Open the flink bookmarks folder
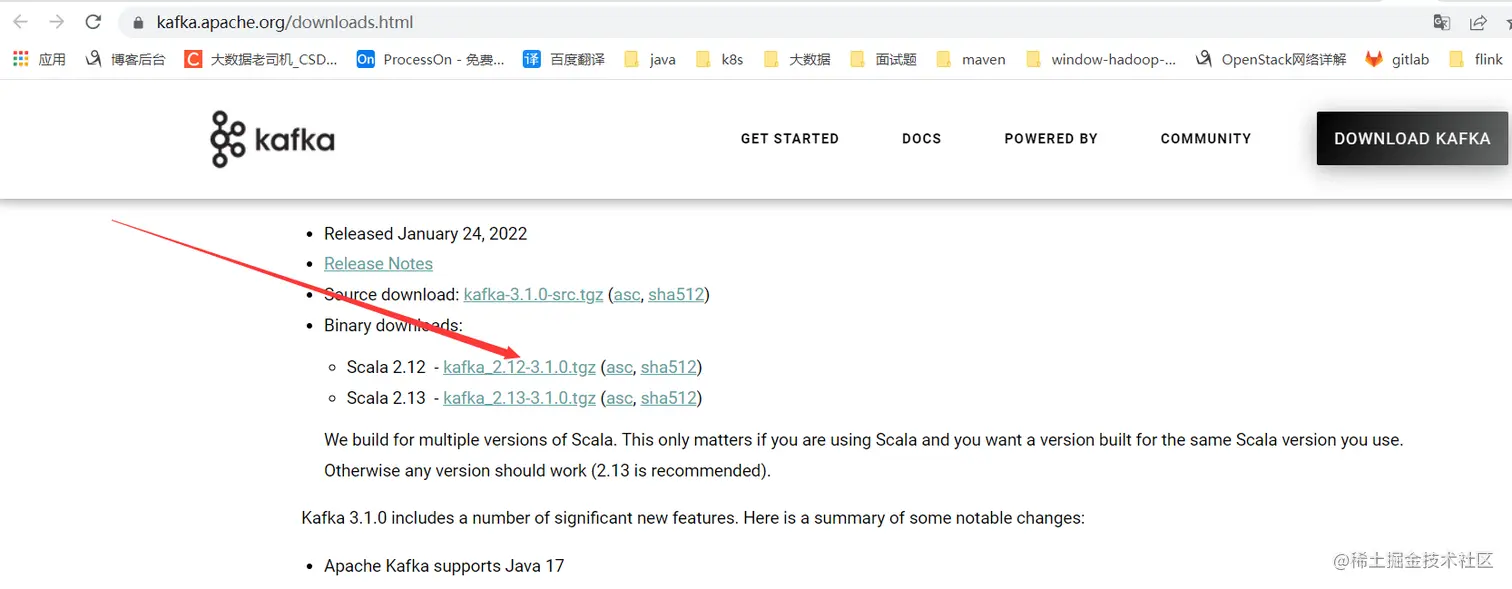Screen dimensions: 1512x589 [1475, 59]
